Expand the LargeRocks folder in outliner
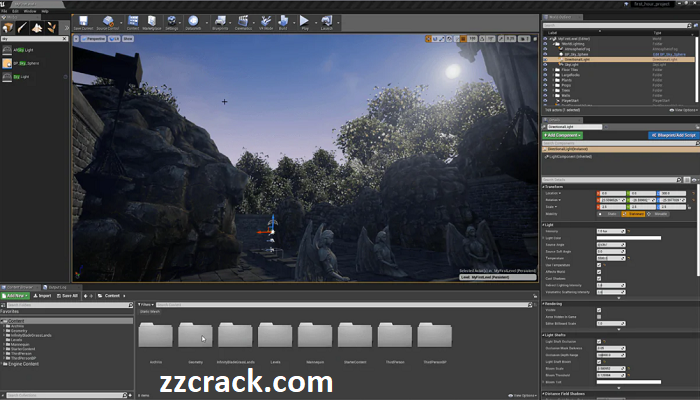This screenshot has height=400, width=700. [554, 75]
